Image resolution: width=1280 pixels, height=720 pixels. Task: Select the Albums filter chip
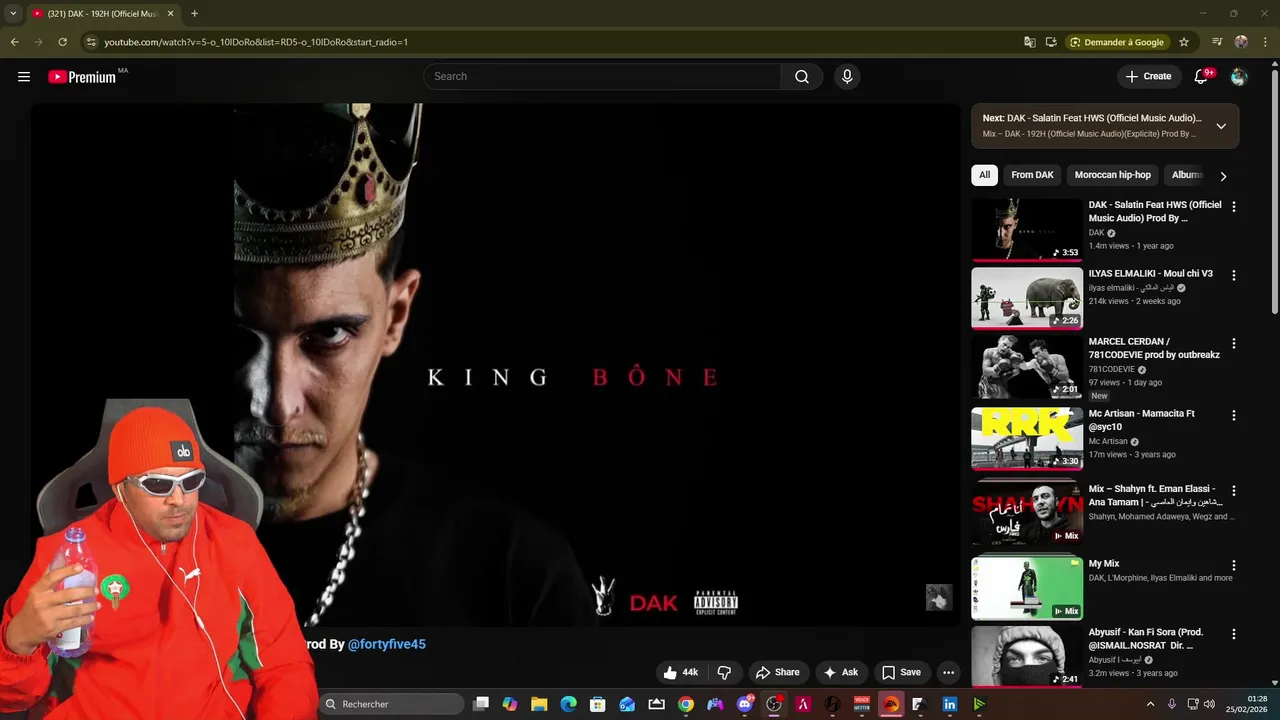pos(1186,175)
